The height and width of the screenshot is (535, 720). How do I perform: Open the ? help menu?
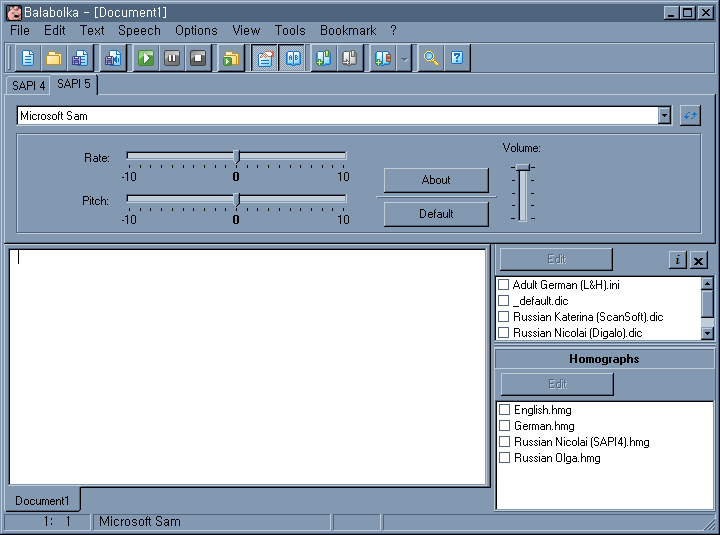point(393,30)
